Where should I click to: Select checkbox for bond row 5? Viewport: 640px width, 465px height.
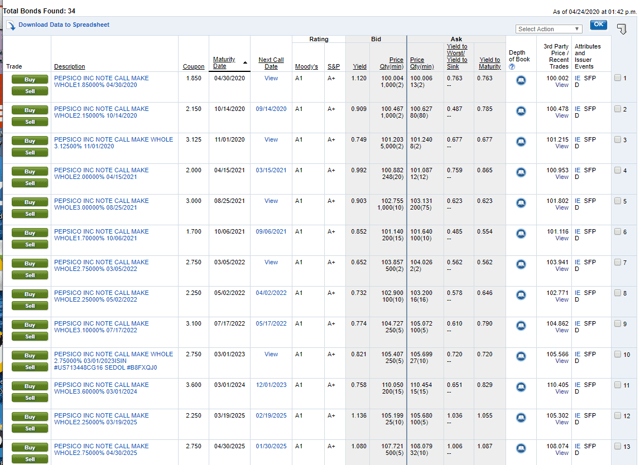pyautogui.click(x=618, y=201)
